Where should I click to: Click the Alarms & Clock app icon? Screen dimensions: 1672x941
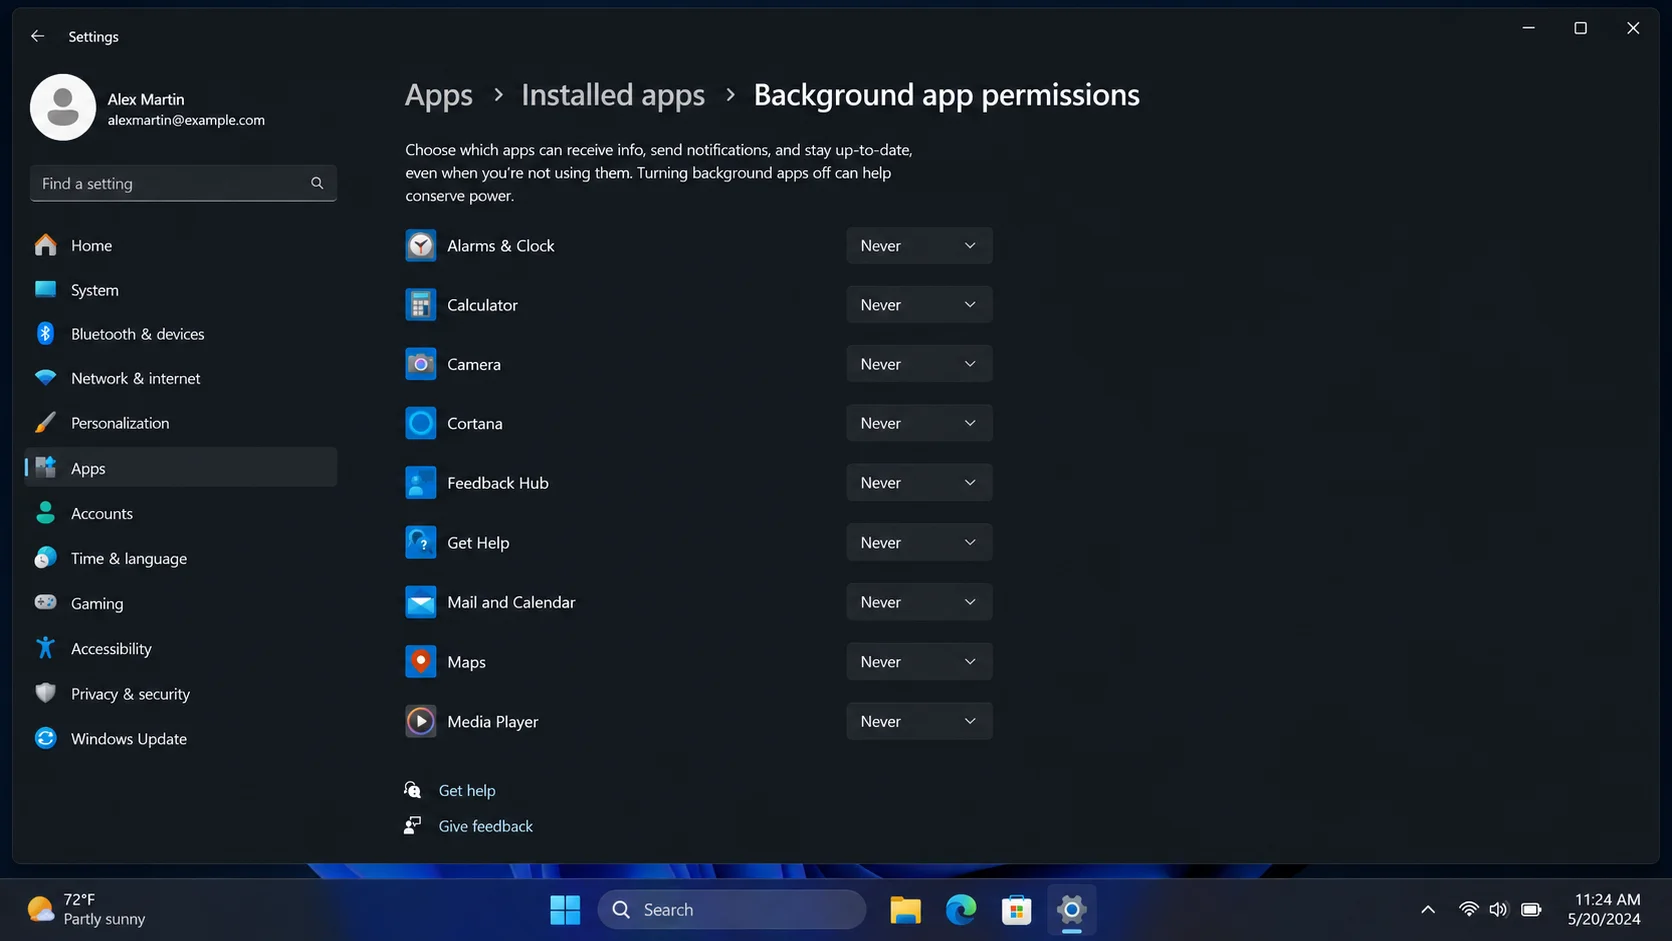[x=420, y=246]
